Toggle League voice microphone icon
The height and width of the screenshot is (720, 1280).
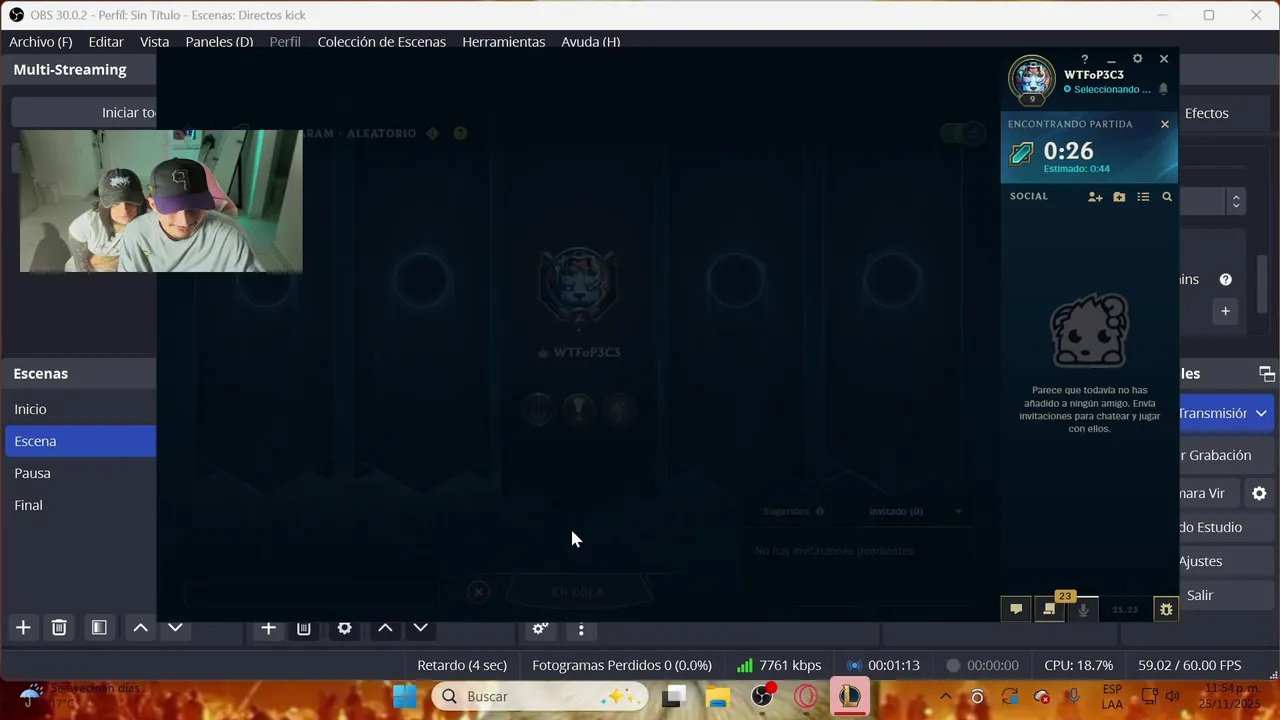point(1083,609)
